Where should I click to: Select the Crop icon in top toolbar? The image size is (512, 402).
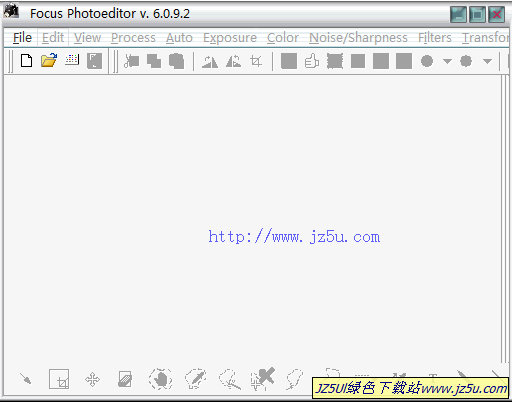(256, 61)
